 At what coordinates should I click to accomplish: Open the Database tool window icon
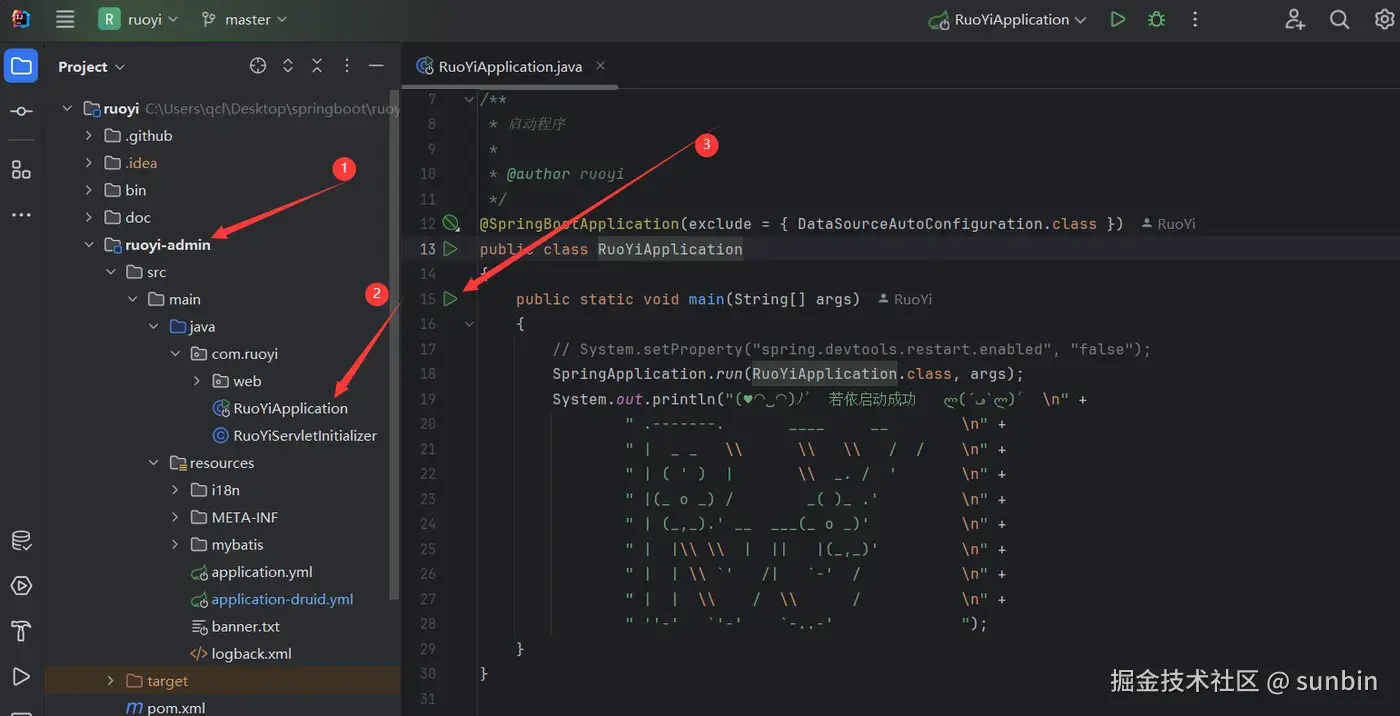pyautogui.click(x=21, y=541)
